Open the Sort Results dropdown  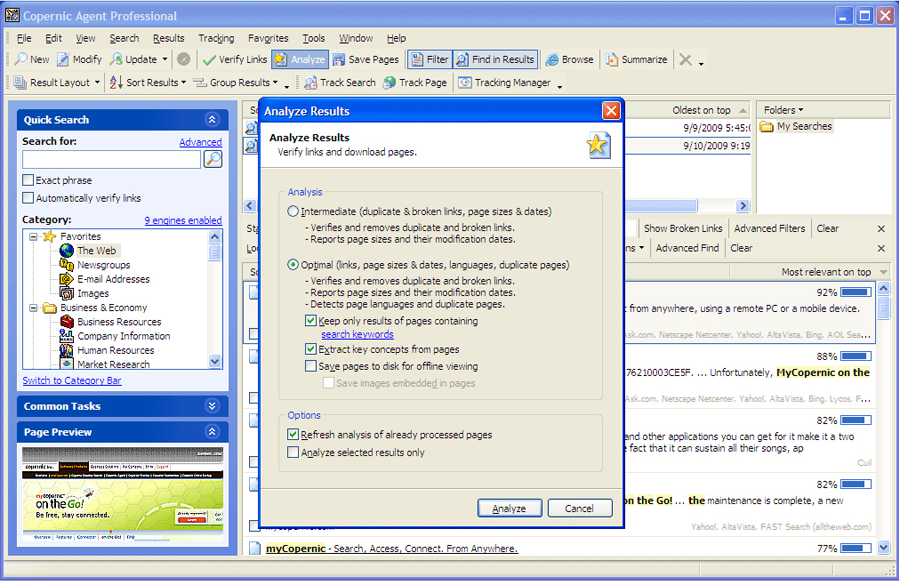pos(147,83)
